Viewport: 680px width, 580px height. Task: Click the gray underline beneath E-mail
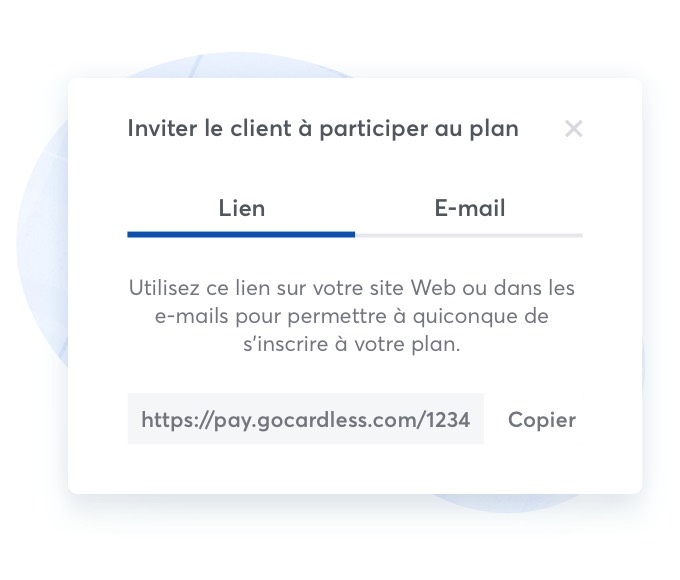point(469,234)
